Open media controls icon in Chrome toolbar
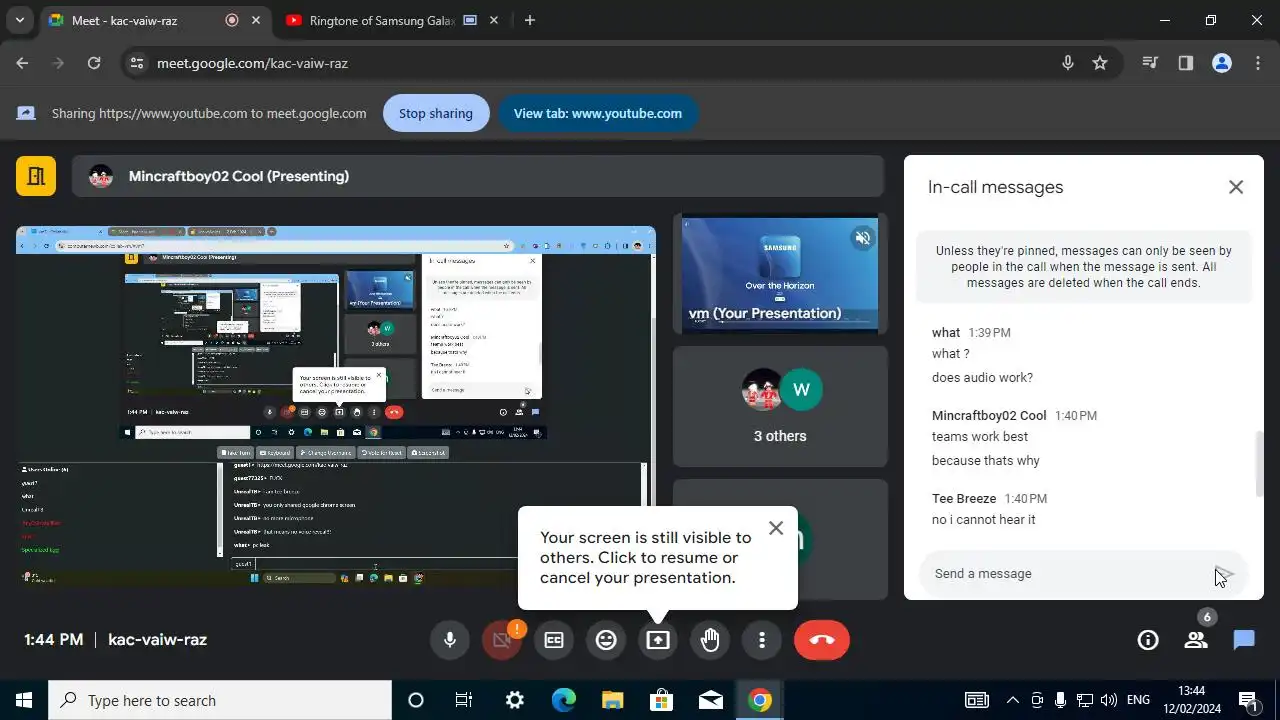The image size is (1280, 720). point(1150,63)
